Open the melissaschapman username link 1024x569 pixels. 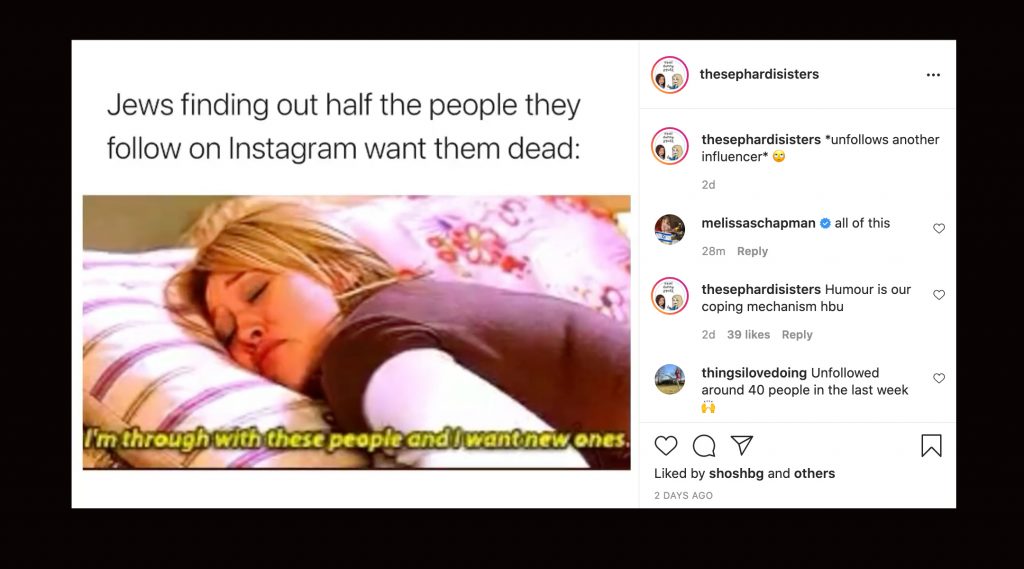[x=758, y=223]
